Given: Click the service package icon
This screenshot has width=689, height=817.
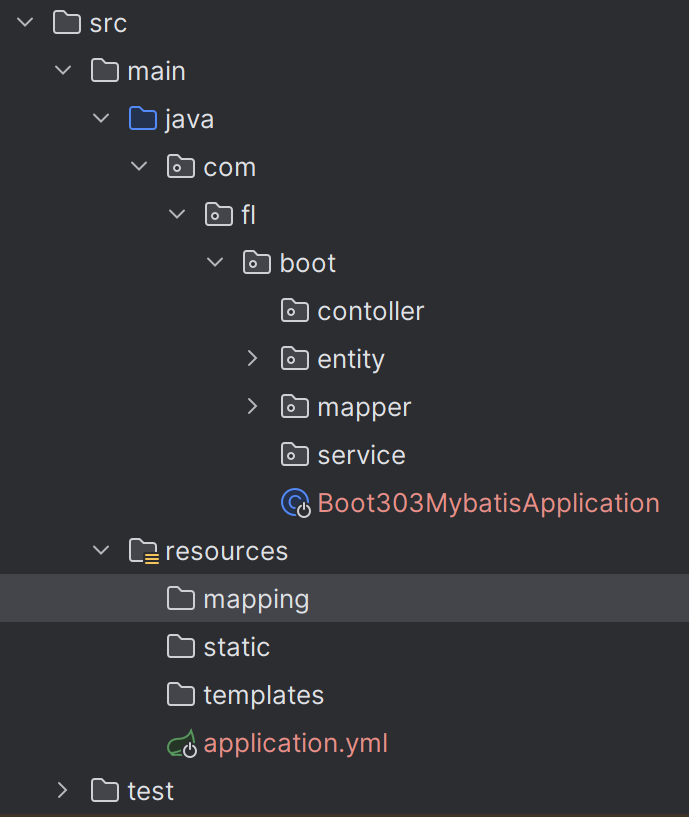Looking at the screenshot, I should 294,455.
